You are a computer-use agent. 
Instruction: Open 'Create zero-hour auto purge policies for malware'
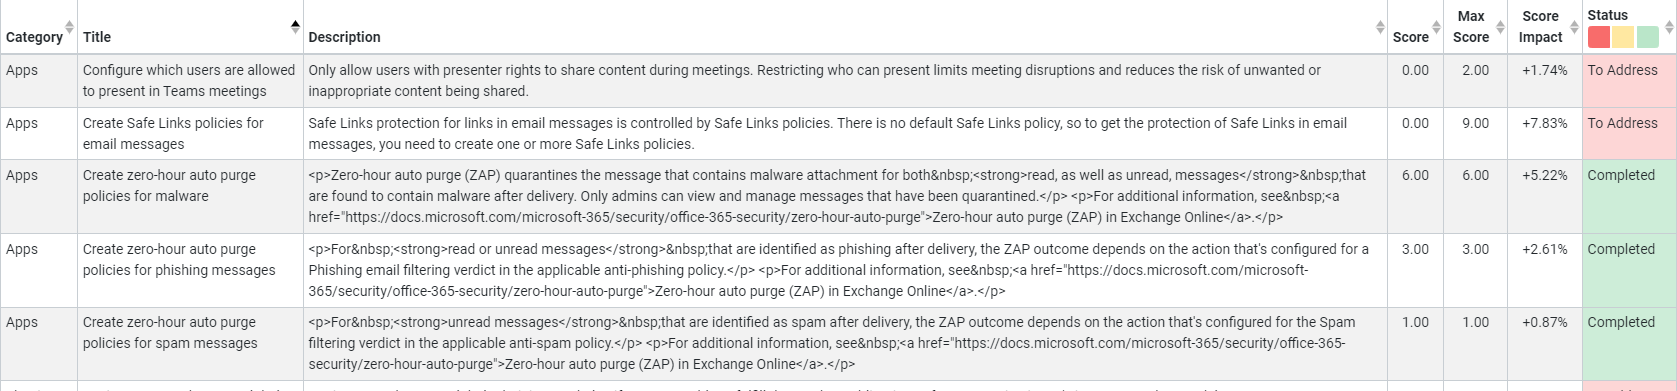point(169,185)
